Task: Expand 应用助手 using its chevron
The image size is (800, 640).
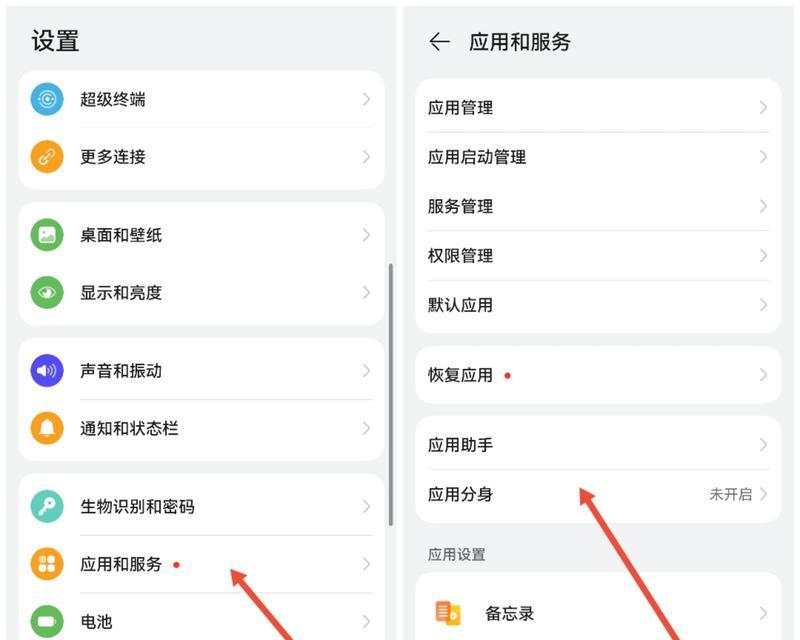Action: pos(763,445)
